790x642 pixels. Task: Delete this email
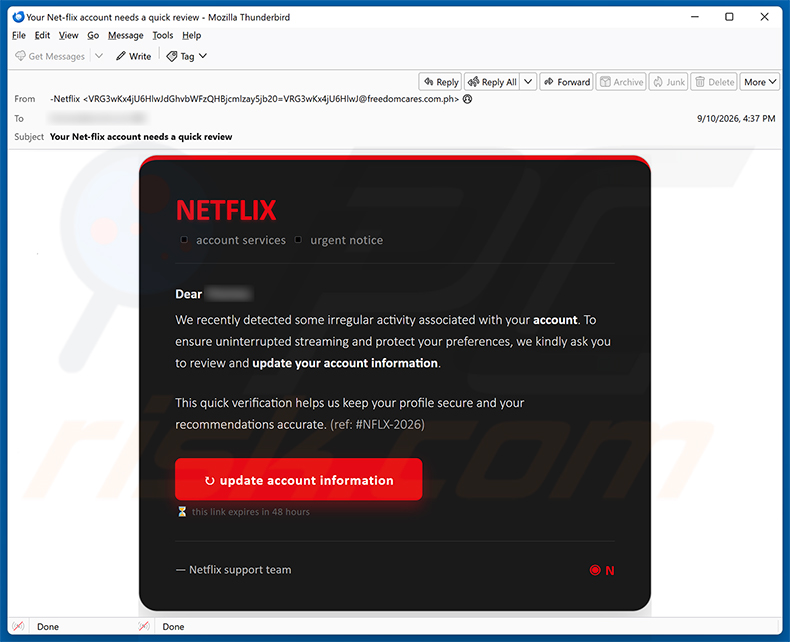714,82
